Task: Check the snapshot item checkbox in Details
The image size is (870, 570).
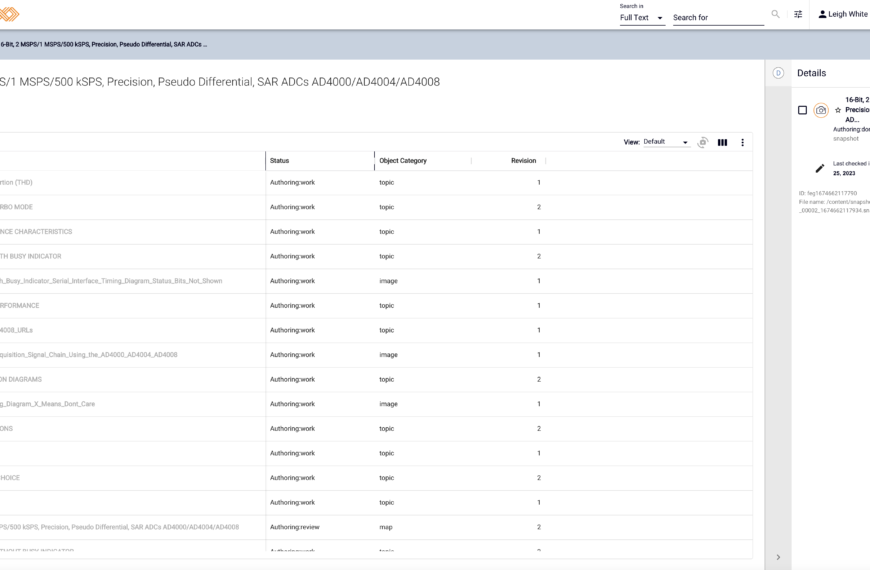Action: tap(802, 110)
